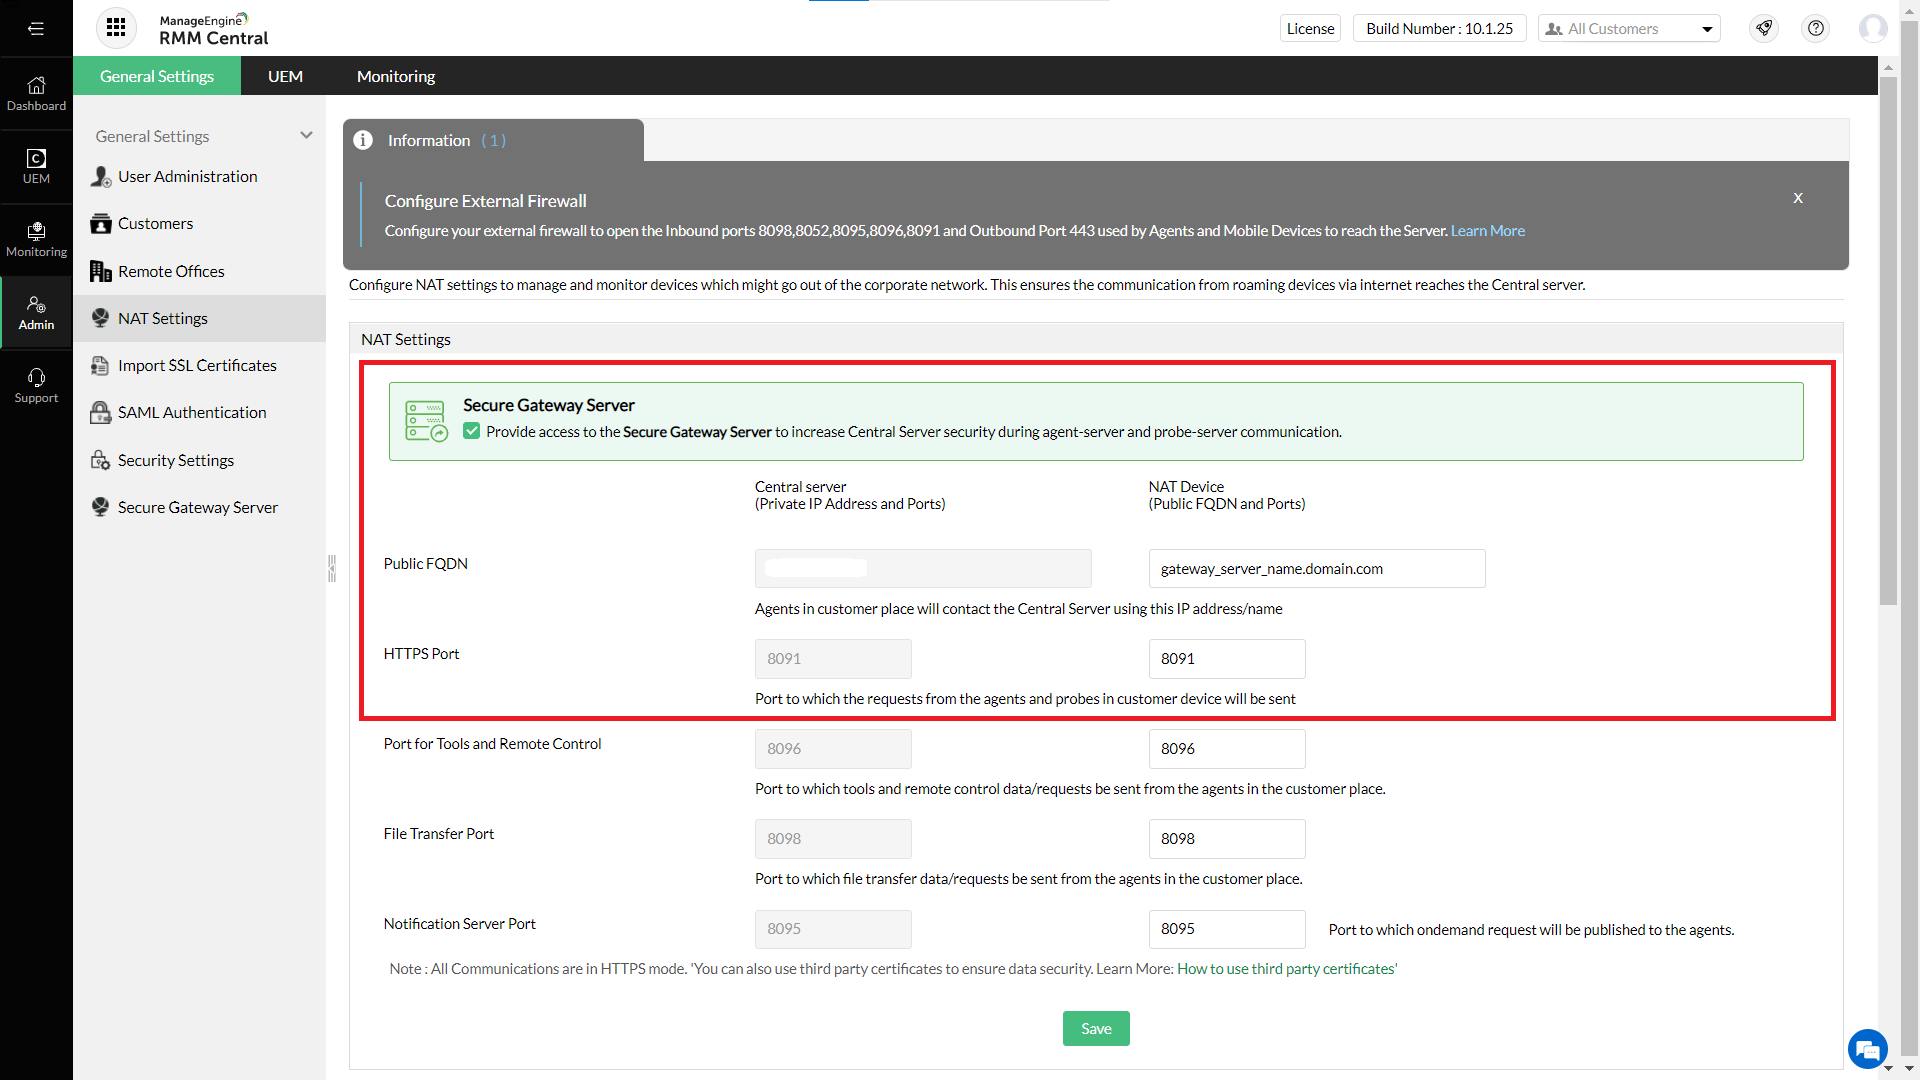1920x1080 pixels.
Task: Dismiss the Configure External Firewall notification
Action: [1797, 197]
